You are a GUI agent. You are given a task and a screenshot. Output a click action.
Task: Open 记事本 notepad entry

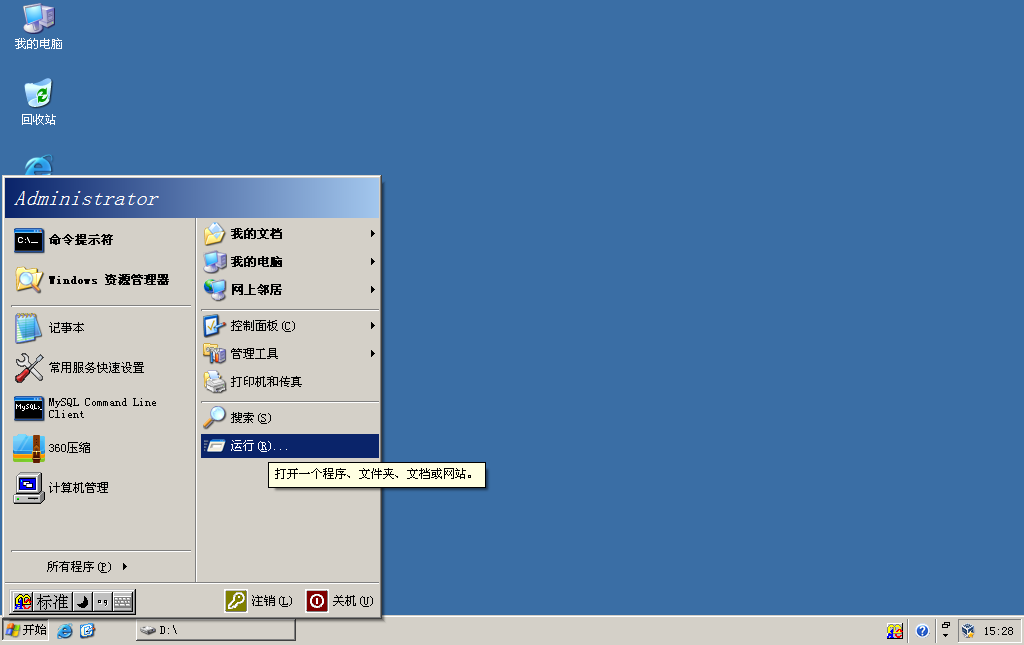tap(101, 328)
